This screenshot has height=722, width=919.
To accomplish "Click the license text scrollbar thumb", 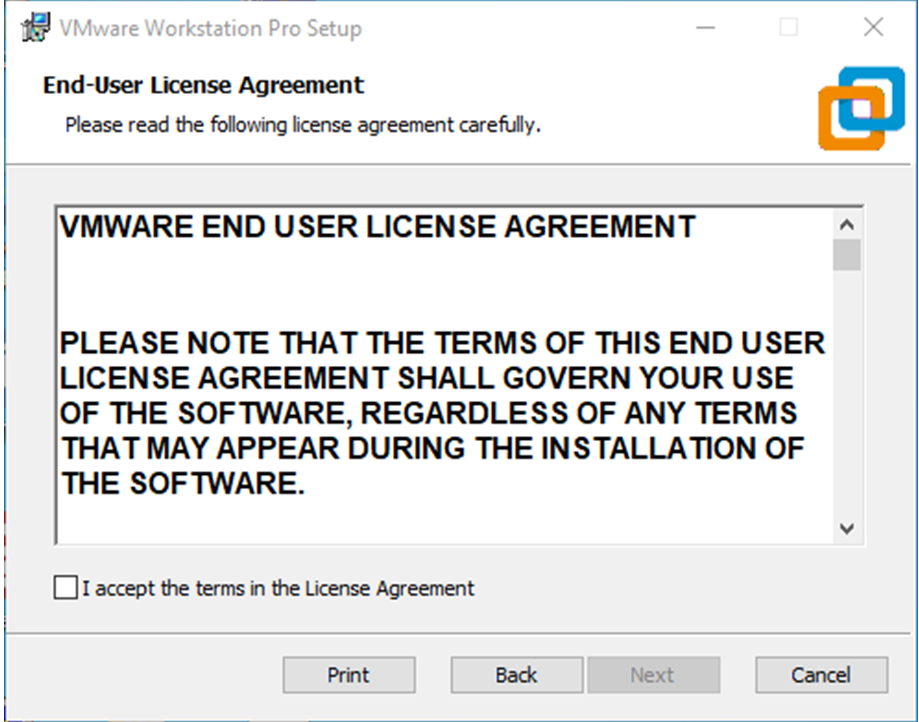I will pos(846,254).
